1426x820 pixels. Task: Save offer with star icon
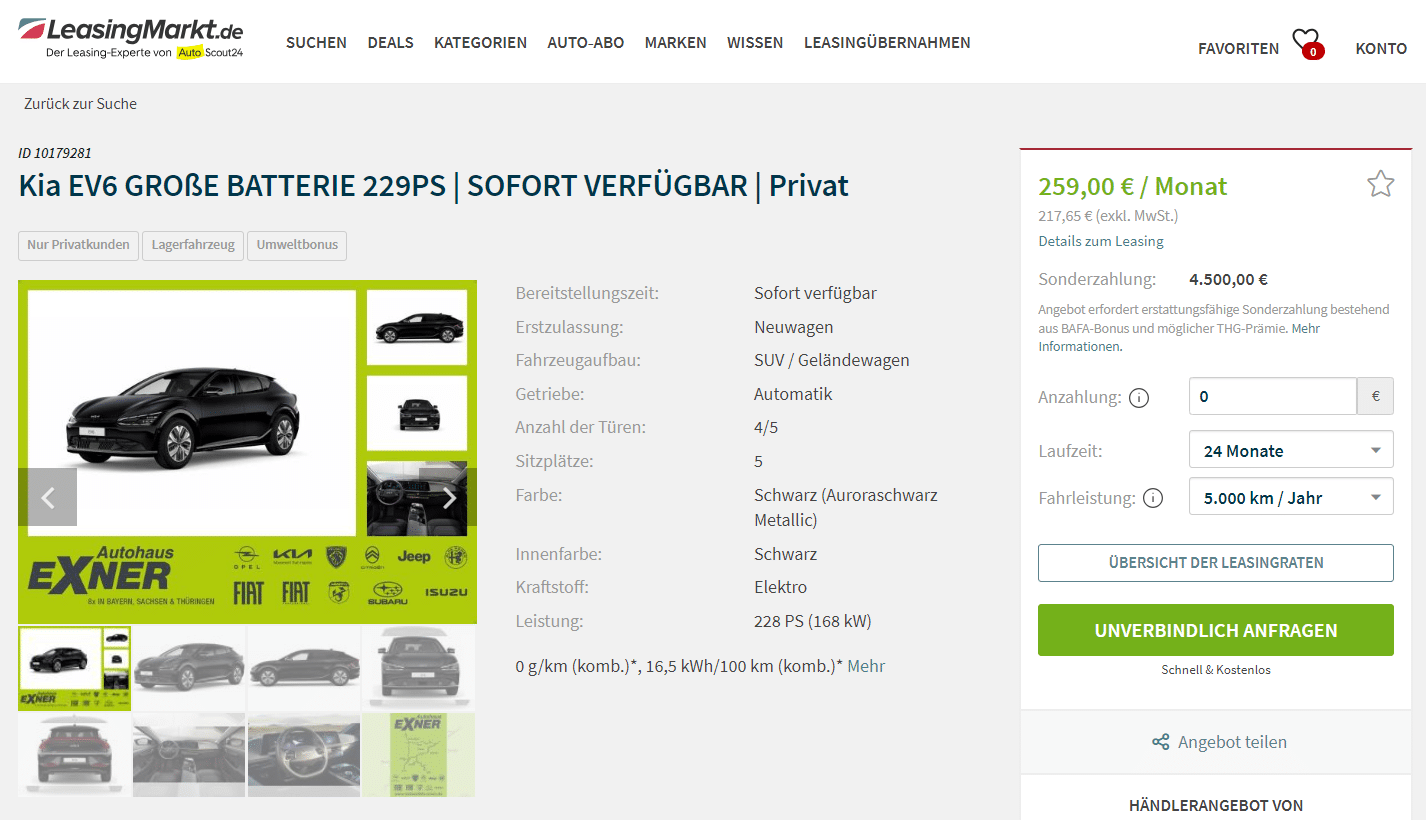pyautogui.click(x=1380, y=184)
